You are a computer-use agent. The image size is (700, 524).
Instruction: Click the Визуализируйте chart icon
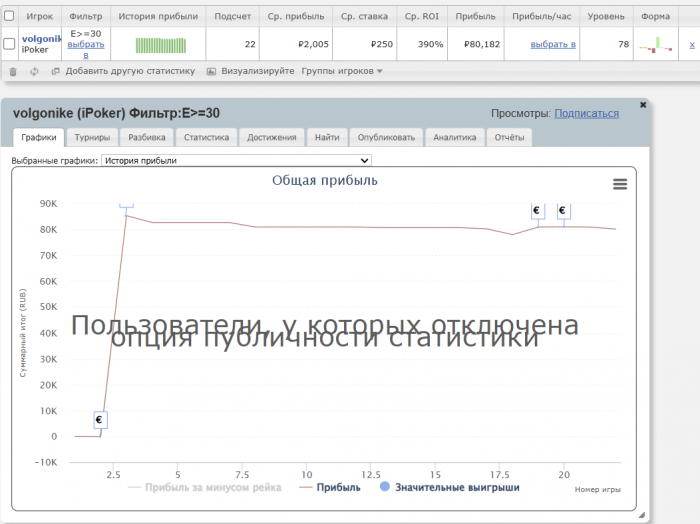tap(211, 71)
